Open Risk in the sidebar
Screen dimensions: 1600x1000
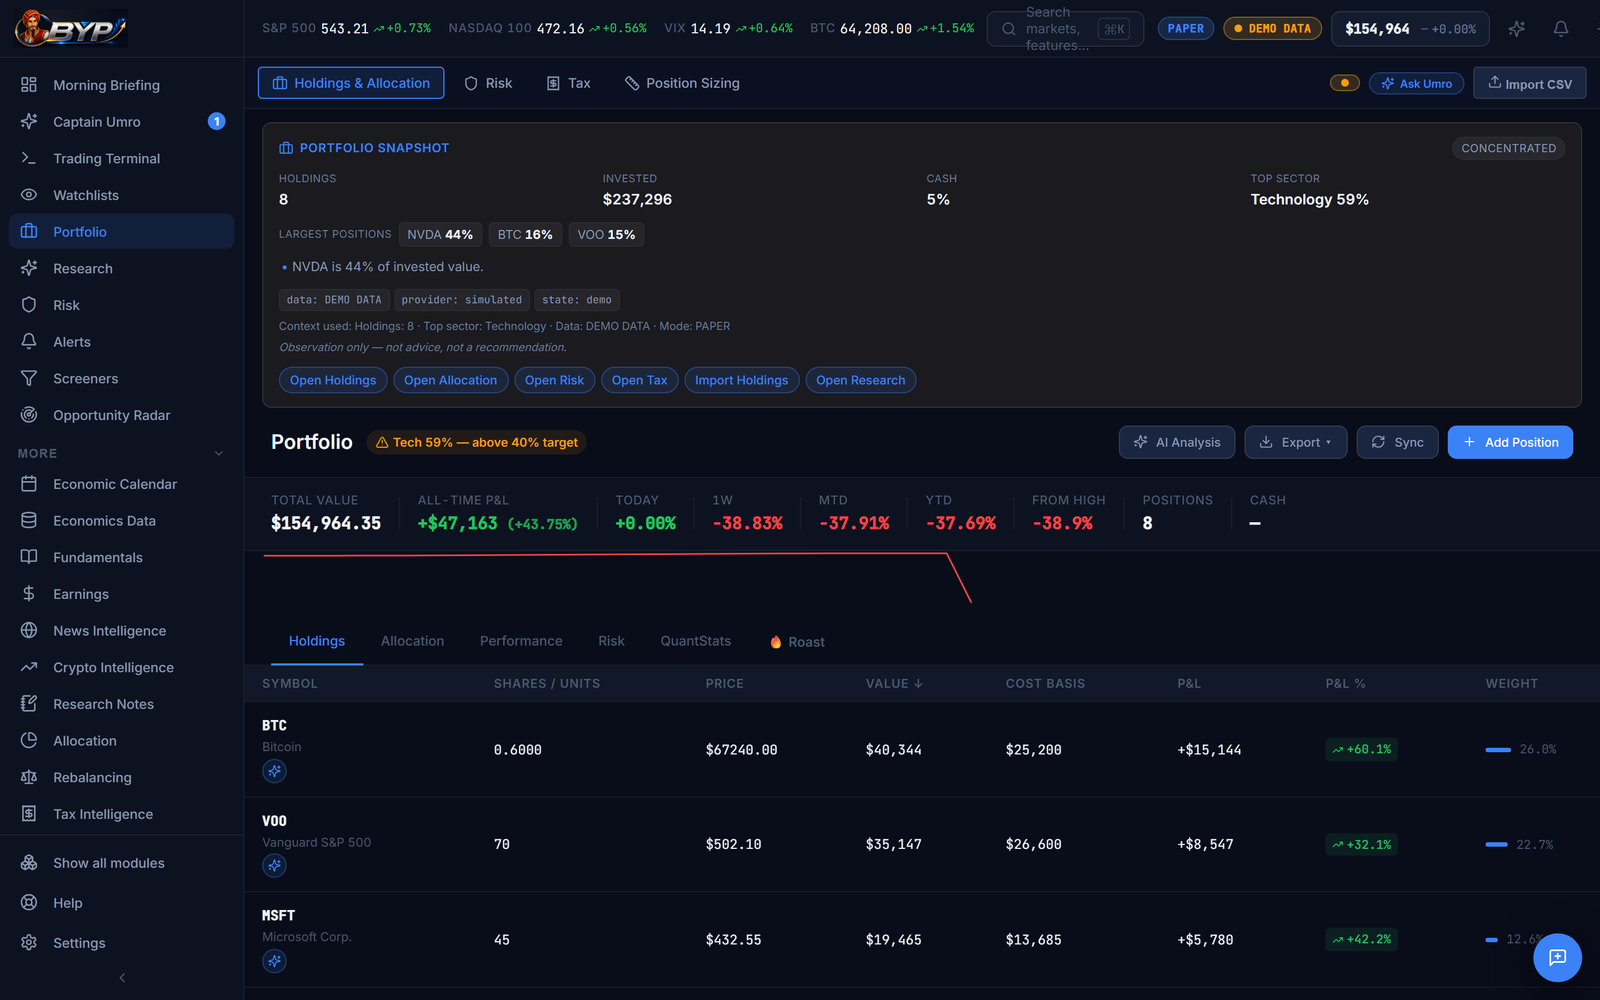tap(121, 305)
